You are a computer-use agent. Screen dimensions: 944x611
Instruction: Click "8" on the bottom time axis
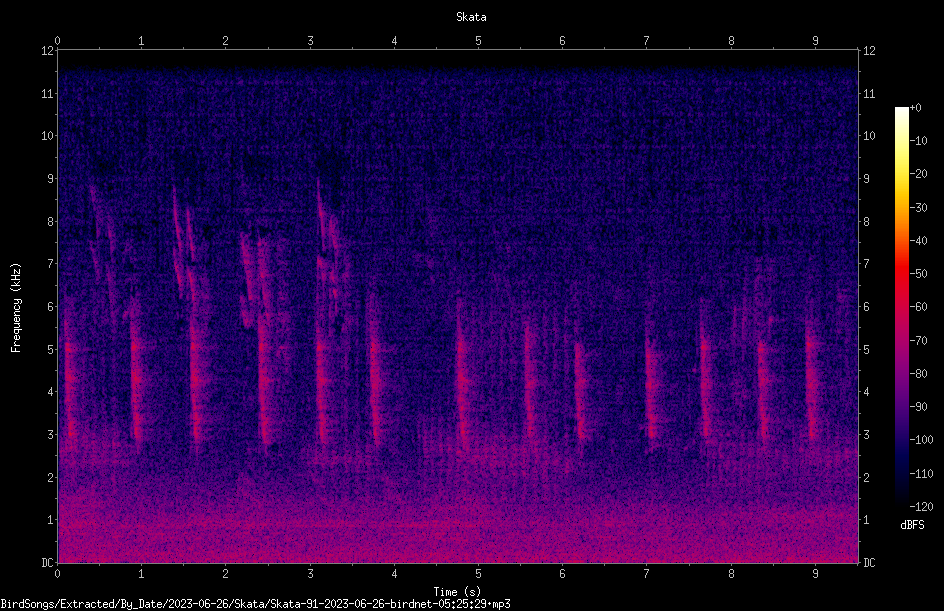click(731, 574)
